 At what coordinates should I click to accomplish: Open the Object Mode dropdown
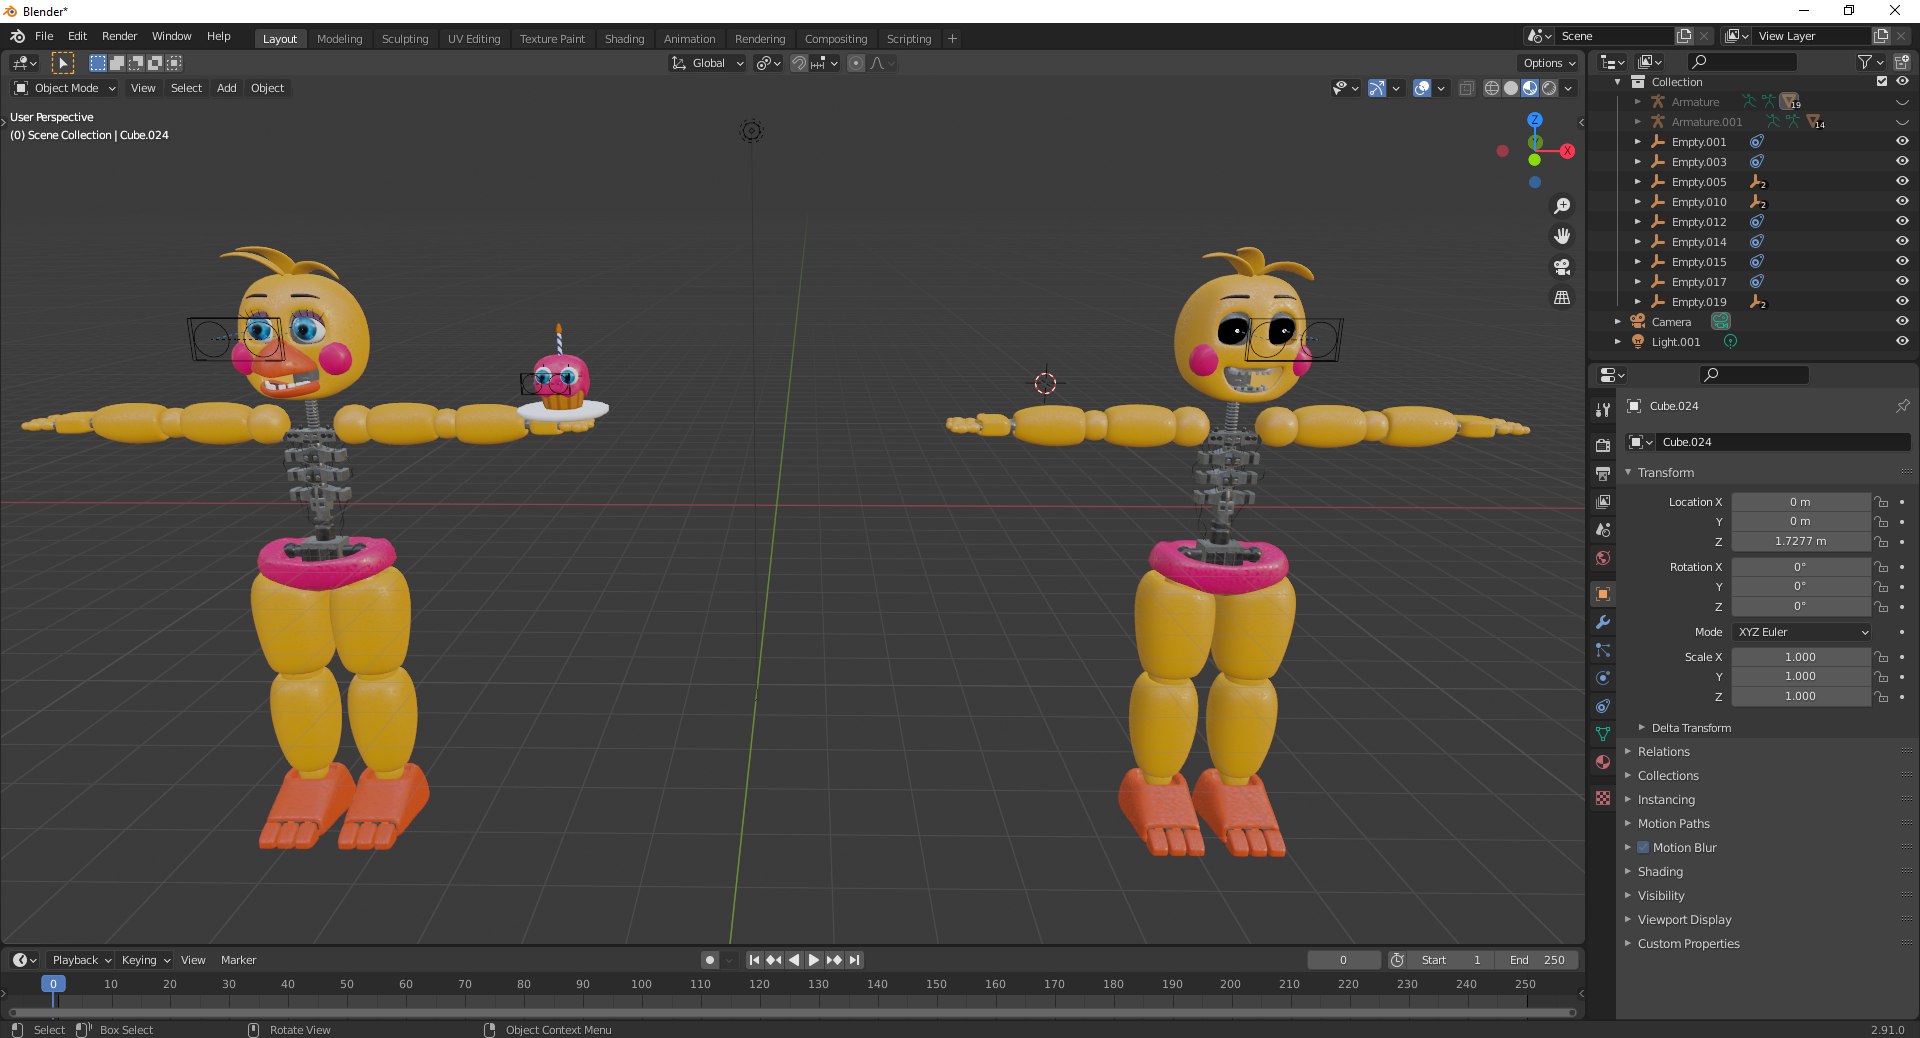[65, 88]
